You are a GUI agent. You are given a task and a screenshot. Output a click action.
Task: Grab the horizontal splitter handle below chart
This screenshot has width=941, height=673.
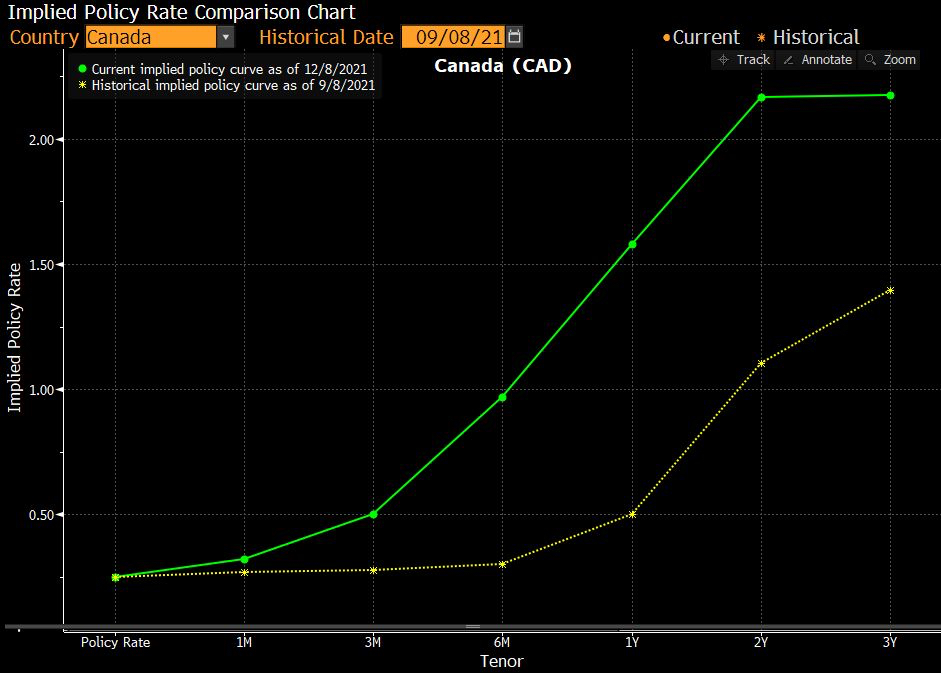tap(472, 627)
